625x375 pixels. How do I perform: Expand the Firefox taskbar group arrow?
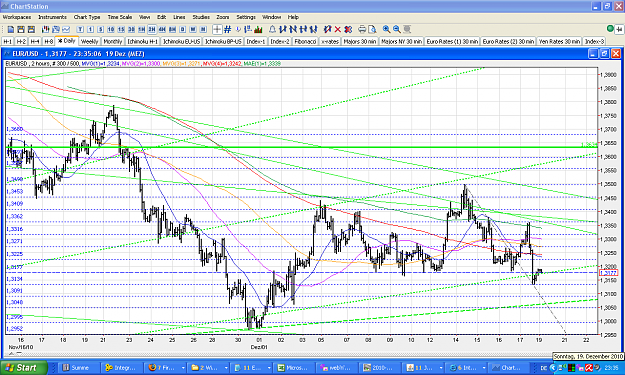click(x=183, y=367)
